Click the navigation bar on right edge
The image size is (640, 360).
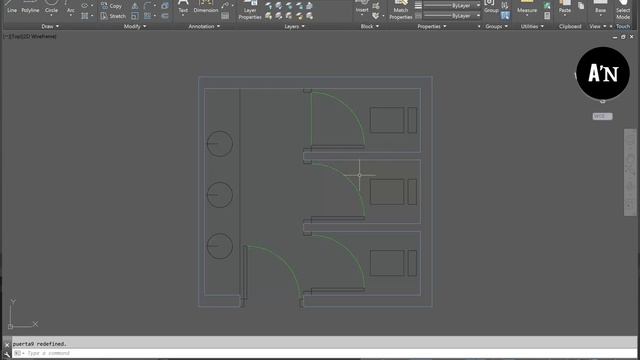coord(630,172)
